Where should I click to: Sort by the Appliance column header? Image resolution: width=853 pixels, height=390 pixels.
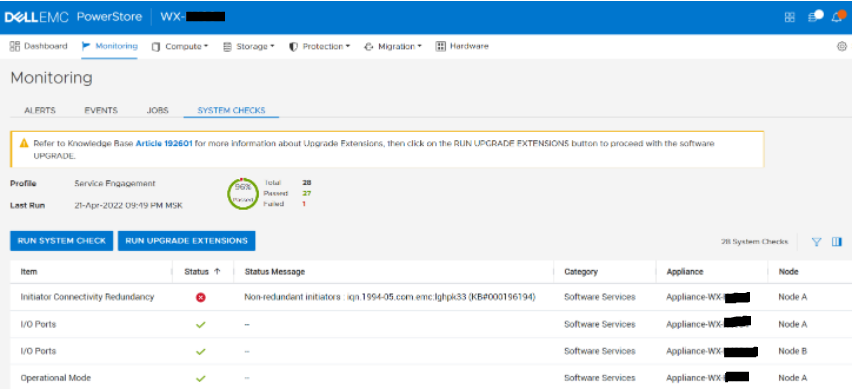685,271
